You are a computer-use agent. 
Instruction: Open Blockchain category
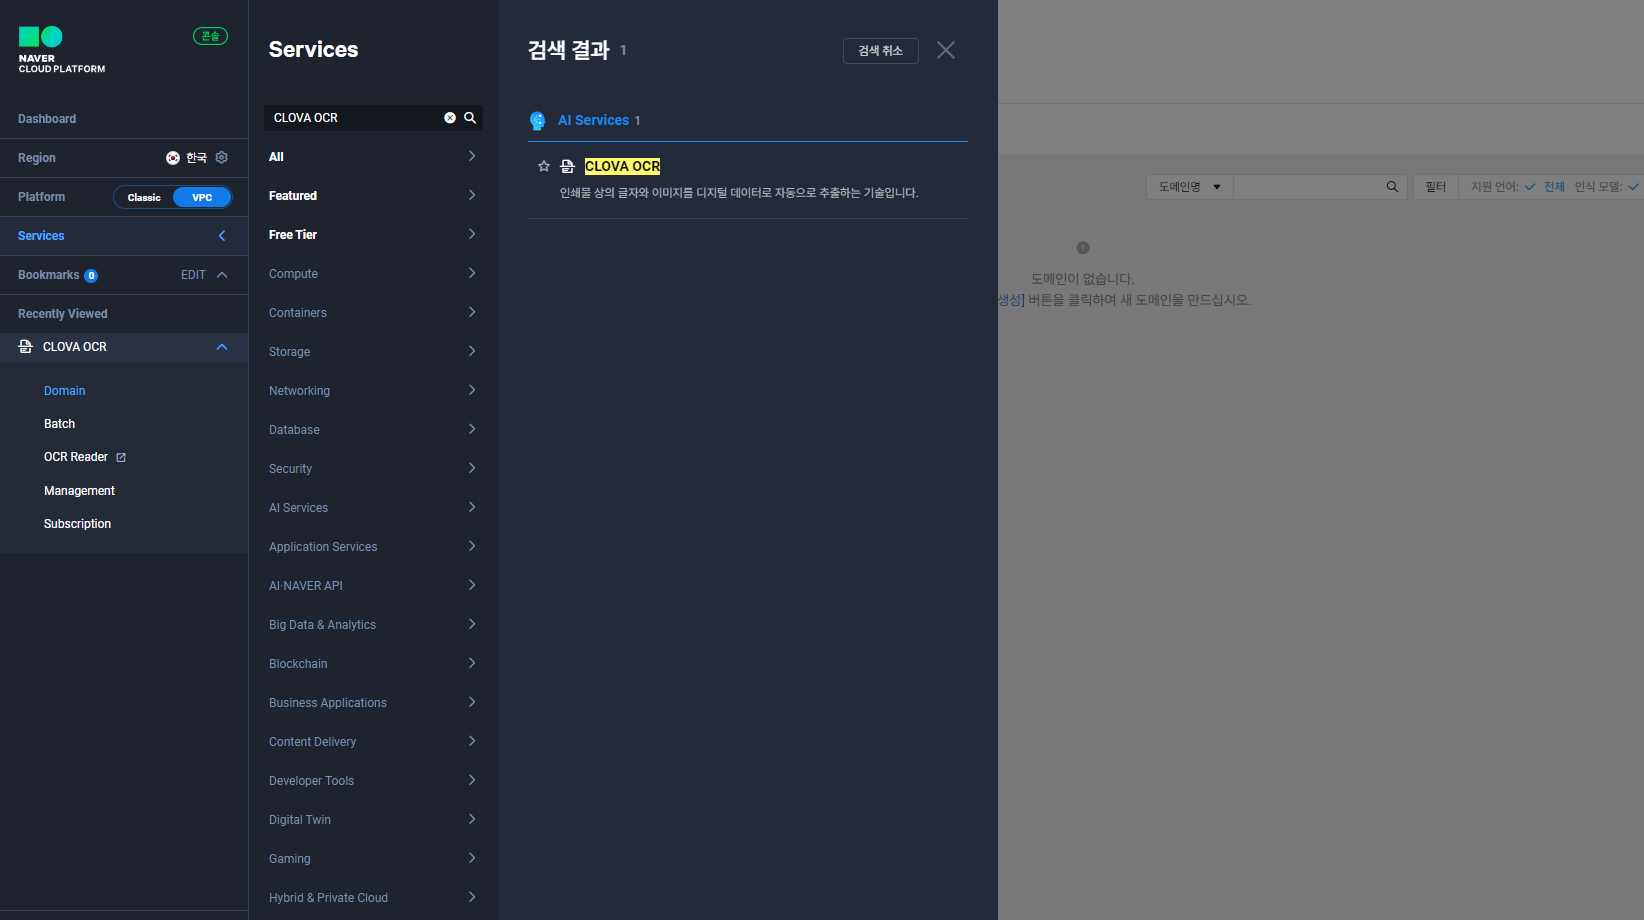(373, 664)
